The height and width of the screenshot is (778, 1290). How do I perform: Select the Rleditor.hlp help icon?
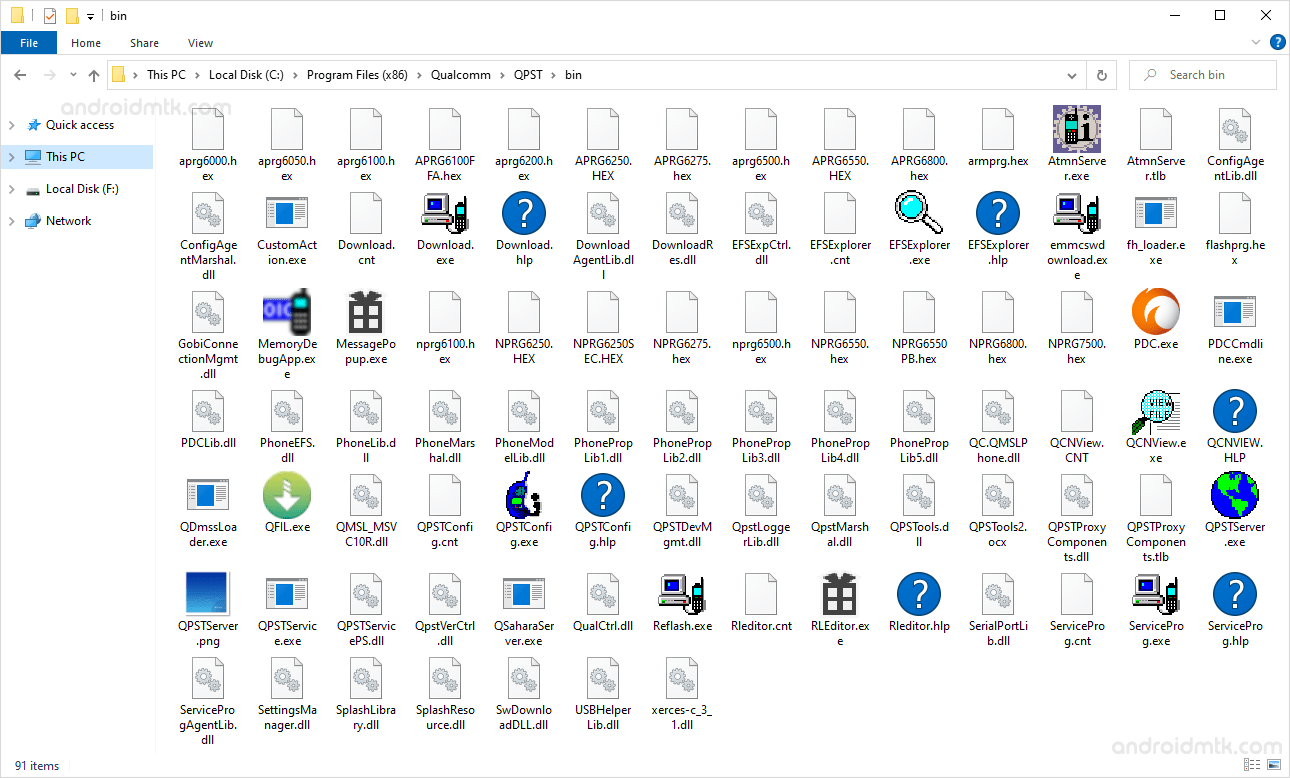[x=919, y=594]
